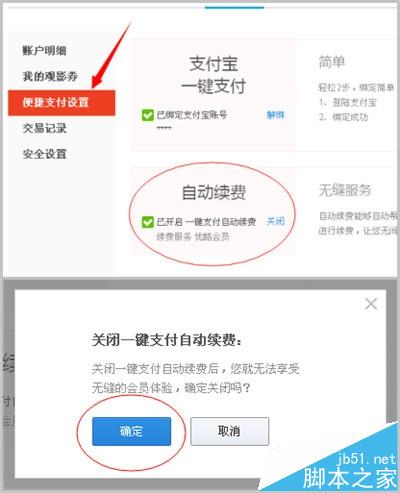Click the 简单 section heading
Viewport: 400px width, 493px height.
(332, 62)
